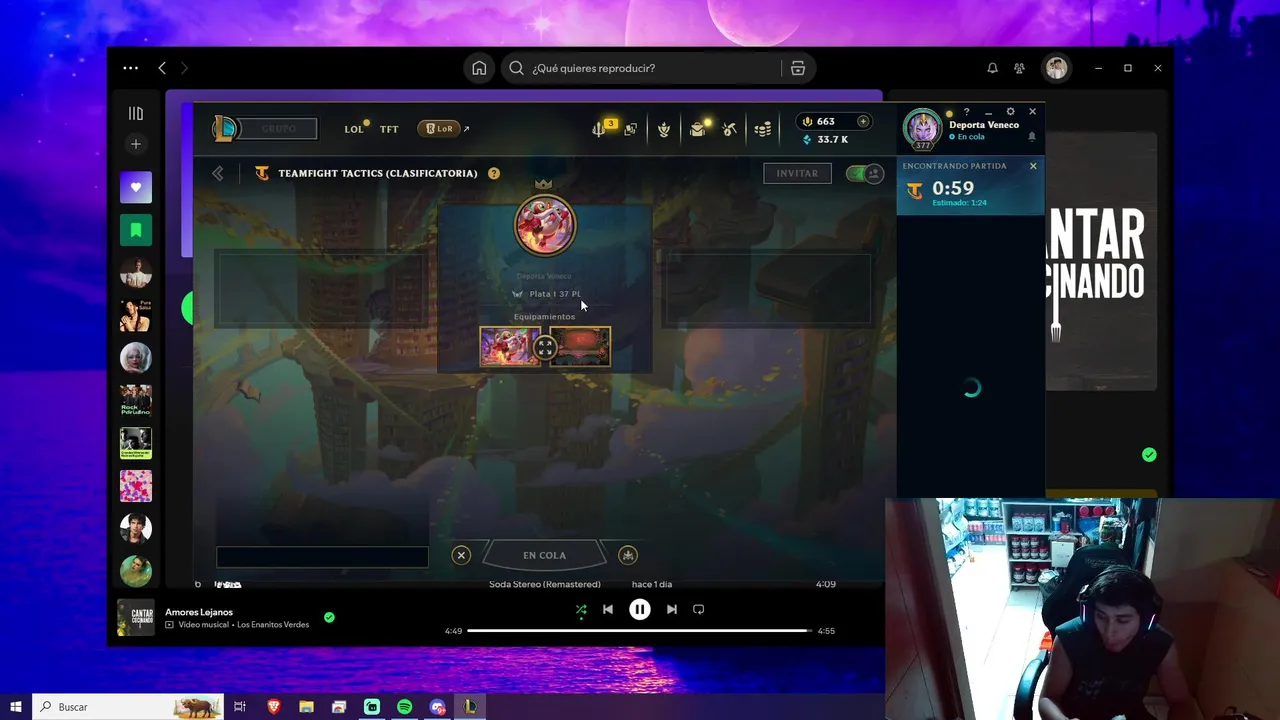The height and width of the screenshot is (720, 1280).
Task: Click the green check in Spotify right panel
Action: (x=1149, y=455)
